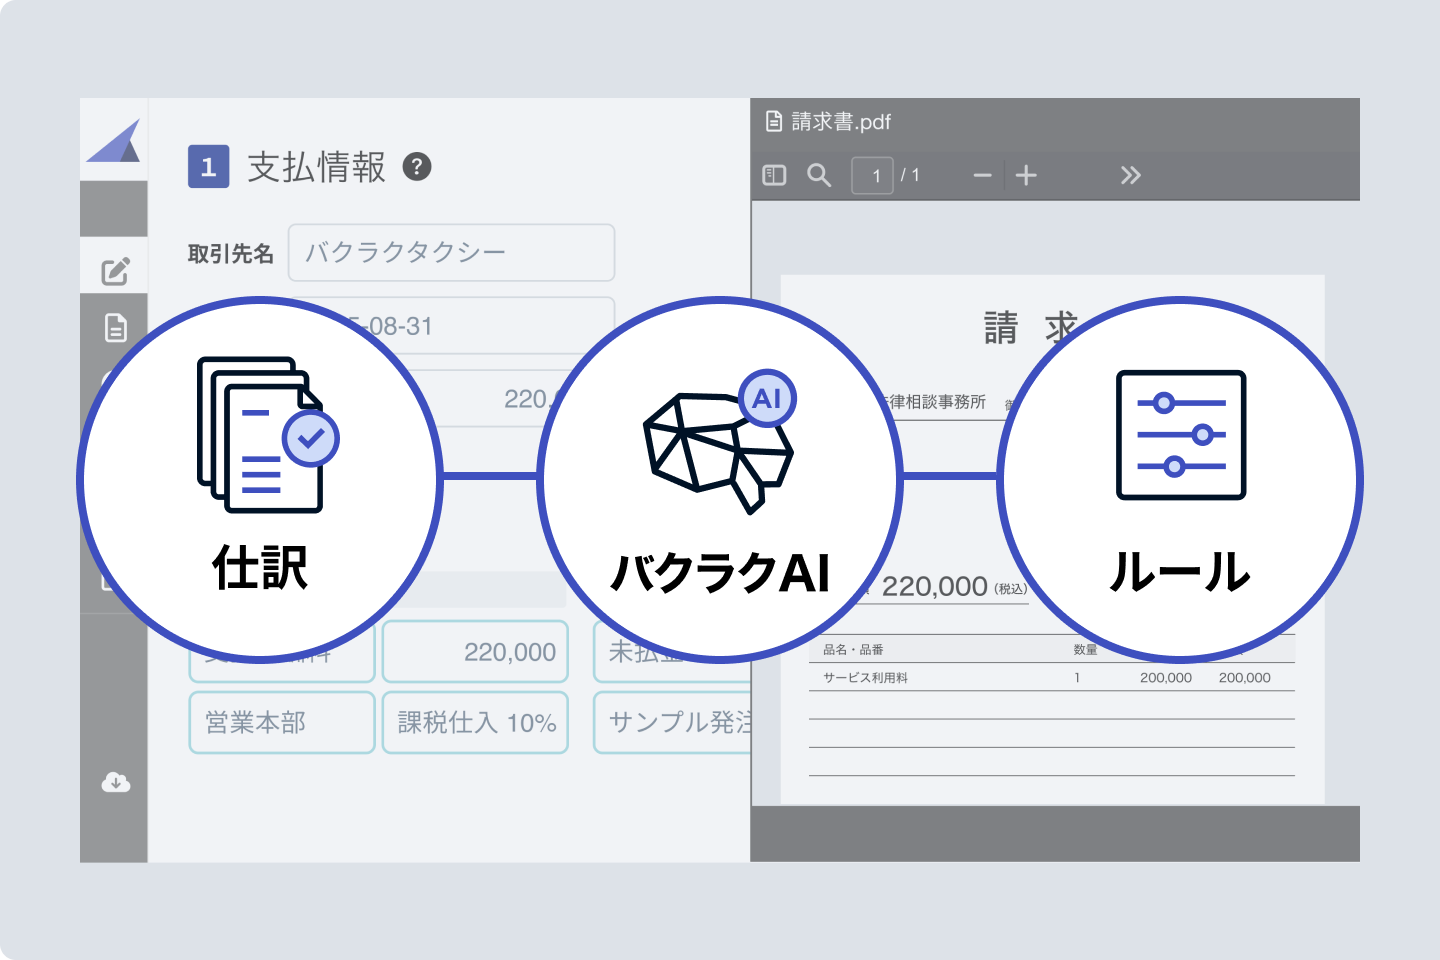Click the 取引先名 input バクラクタクシー
The image size is (1440, 960).
pos(451,252)
